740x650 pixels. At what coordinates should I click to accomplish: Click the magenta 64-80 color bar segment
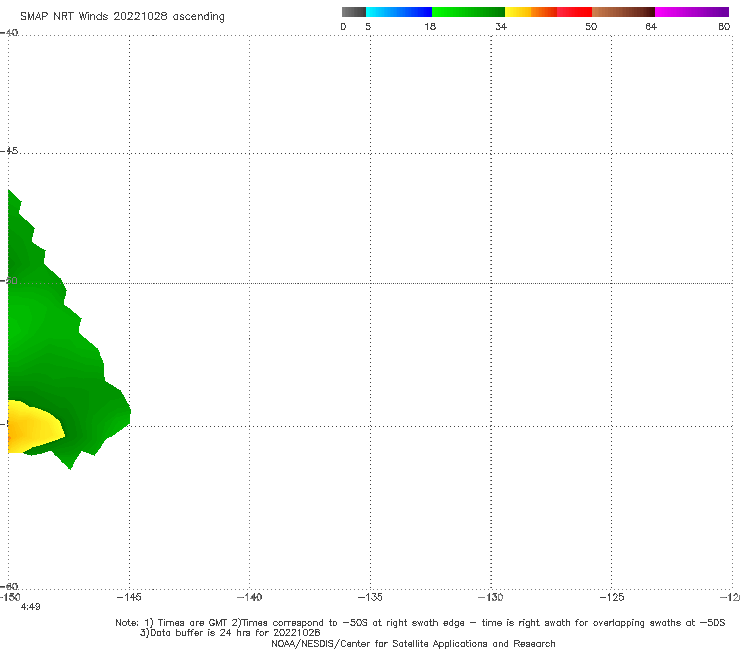tap(692, 12)
